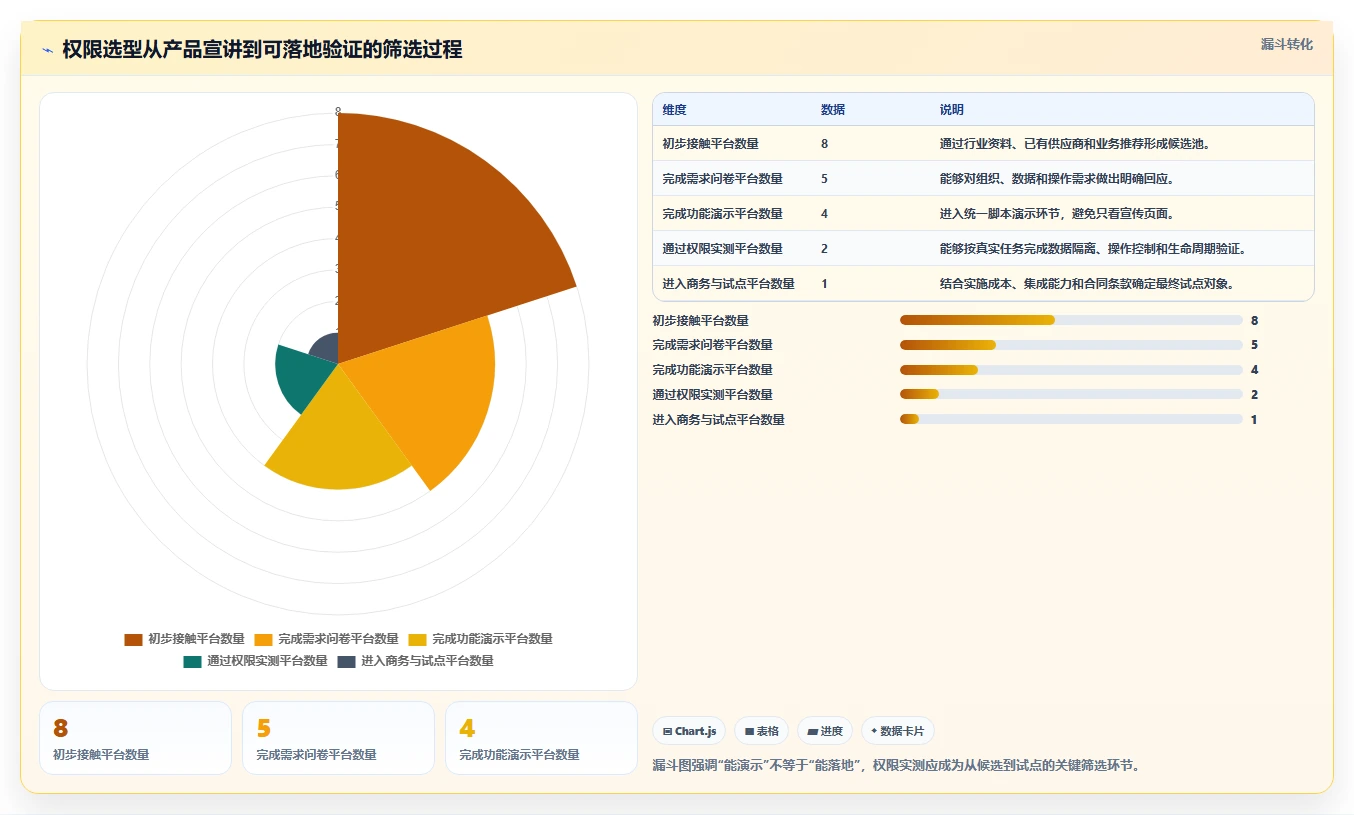Click the 说明 column header
Image resolution: width=1354 pixels, height=815 pixels.
(x=952, y=110)
